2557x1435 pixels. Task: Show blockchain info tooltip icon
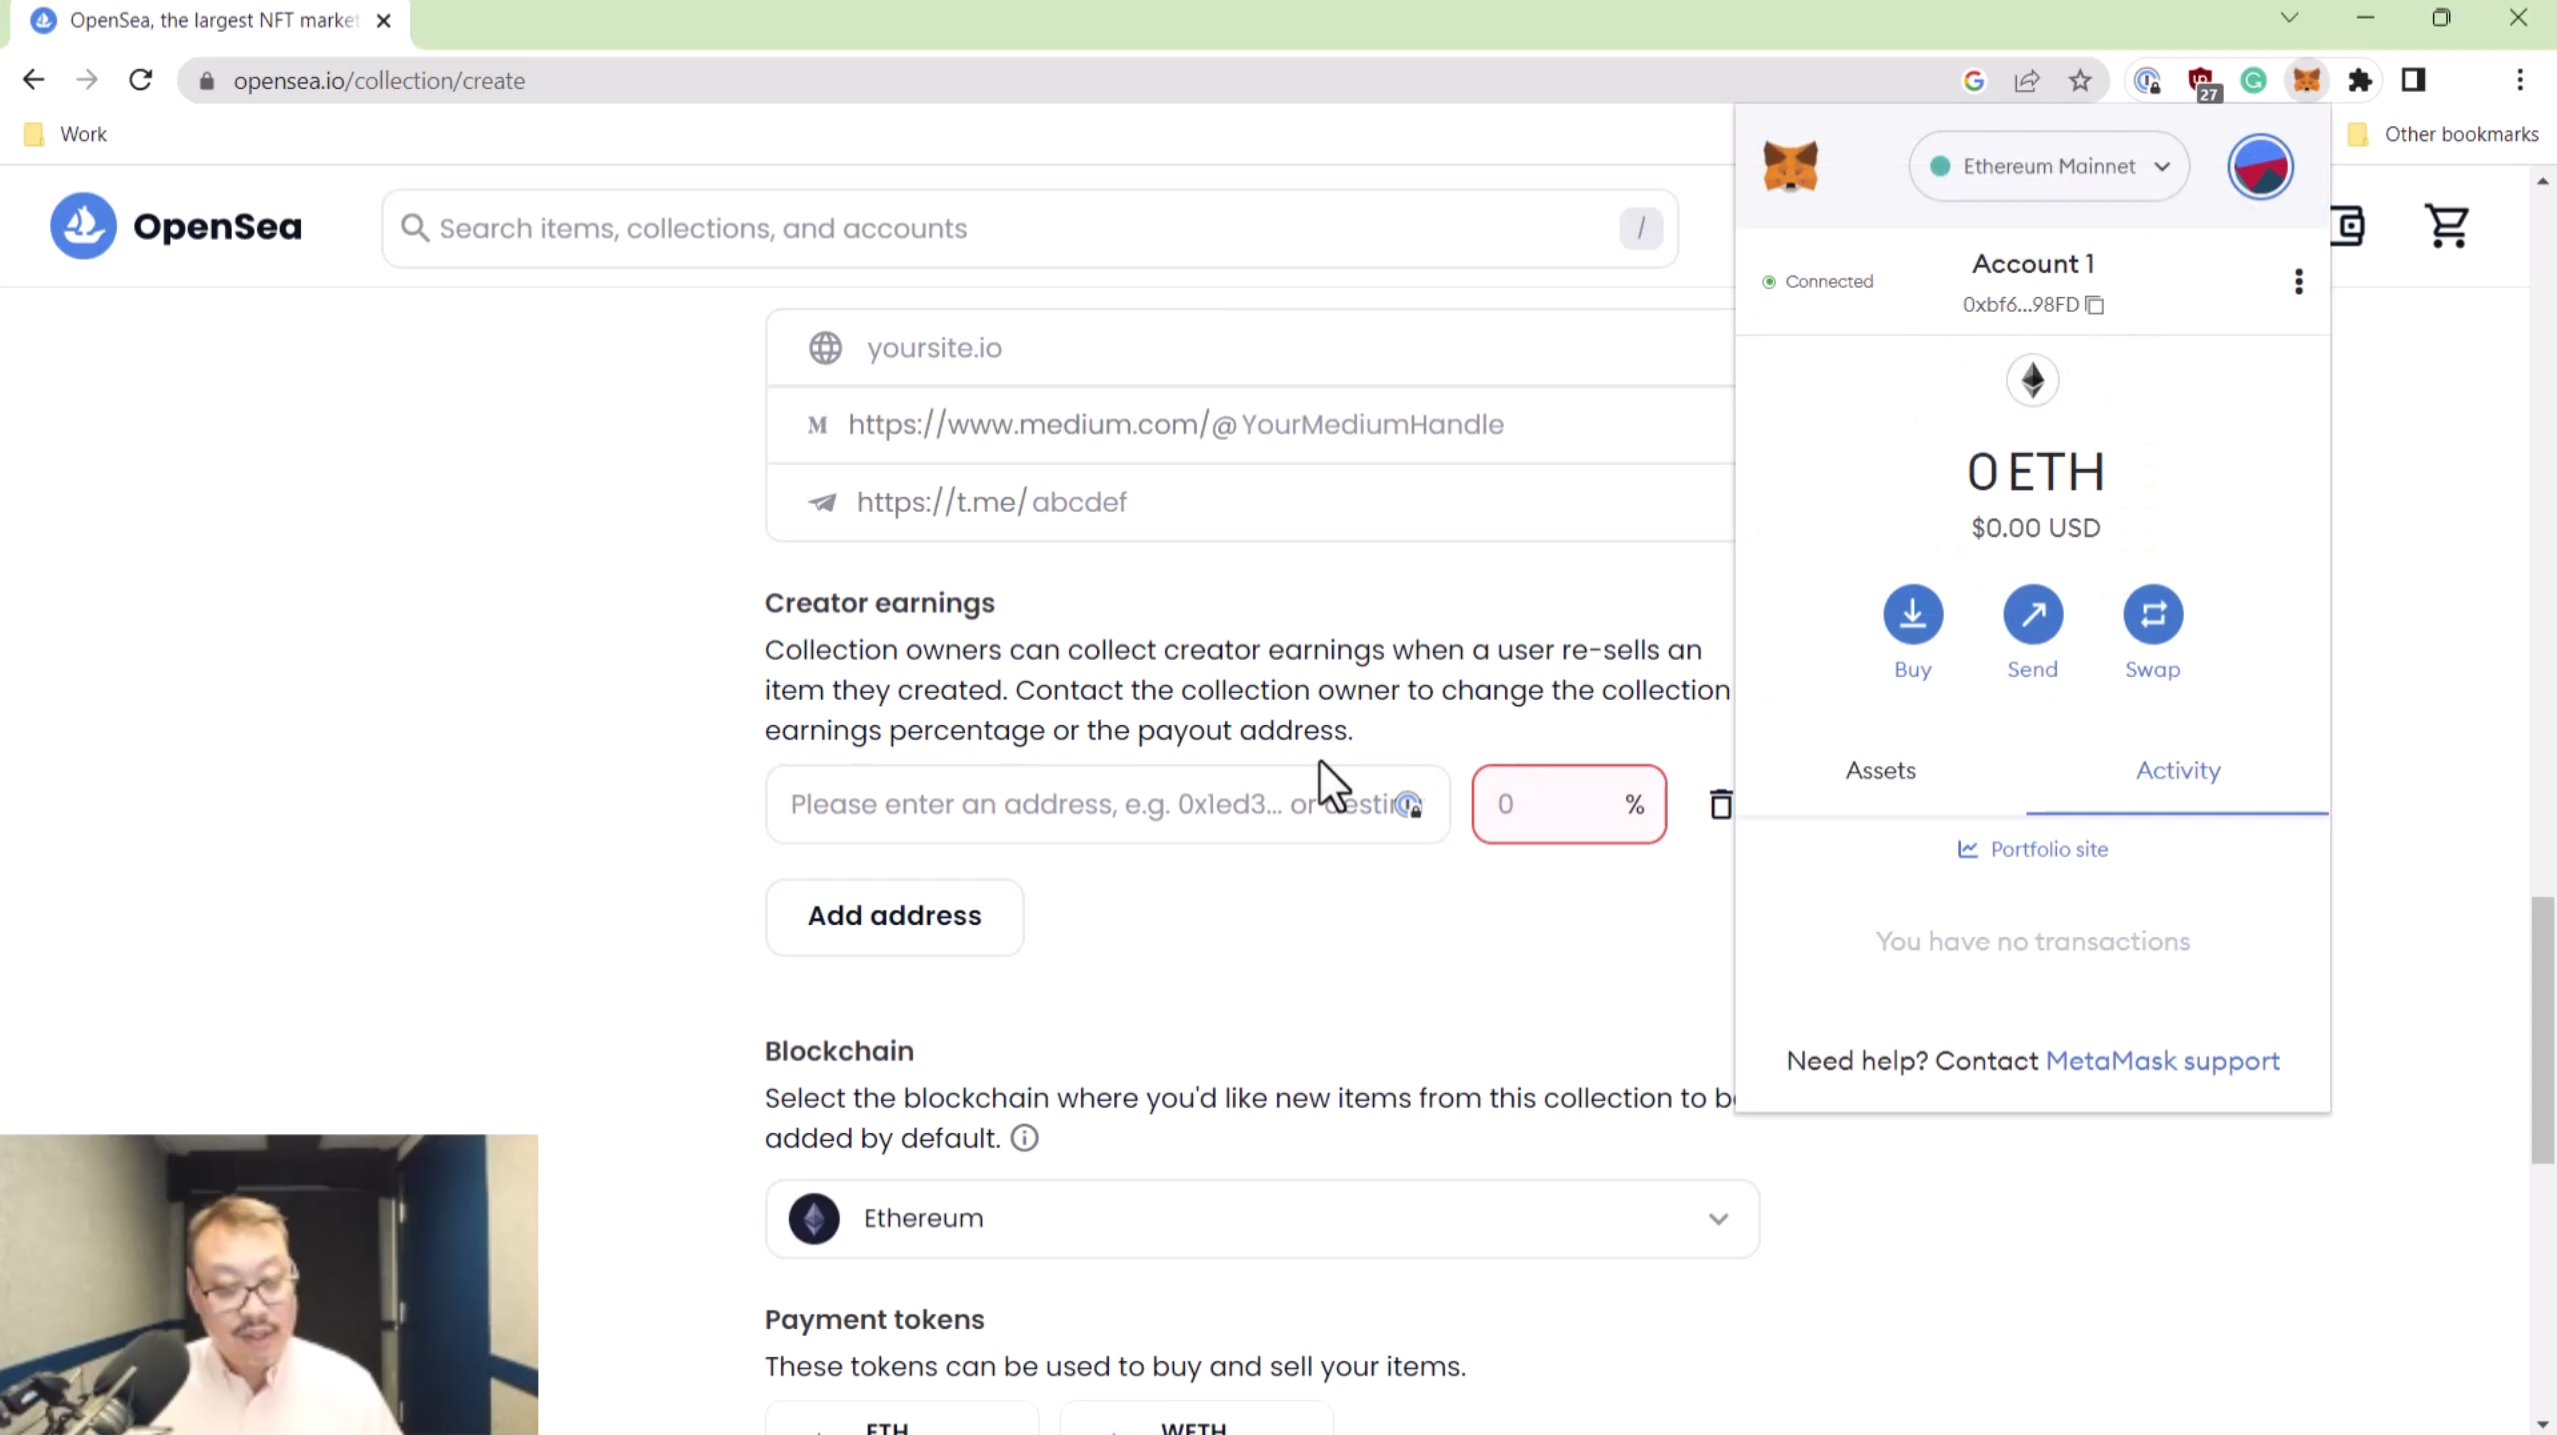click(x=1024, y=1138)
